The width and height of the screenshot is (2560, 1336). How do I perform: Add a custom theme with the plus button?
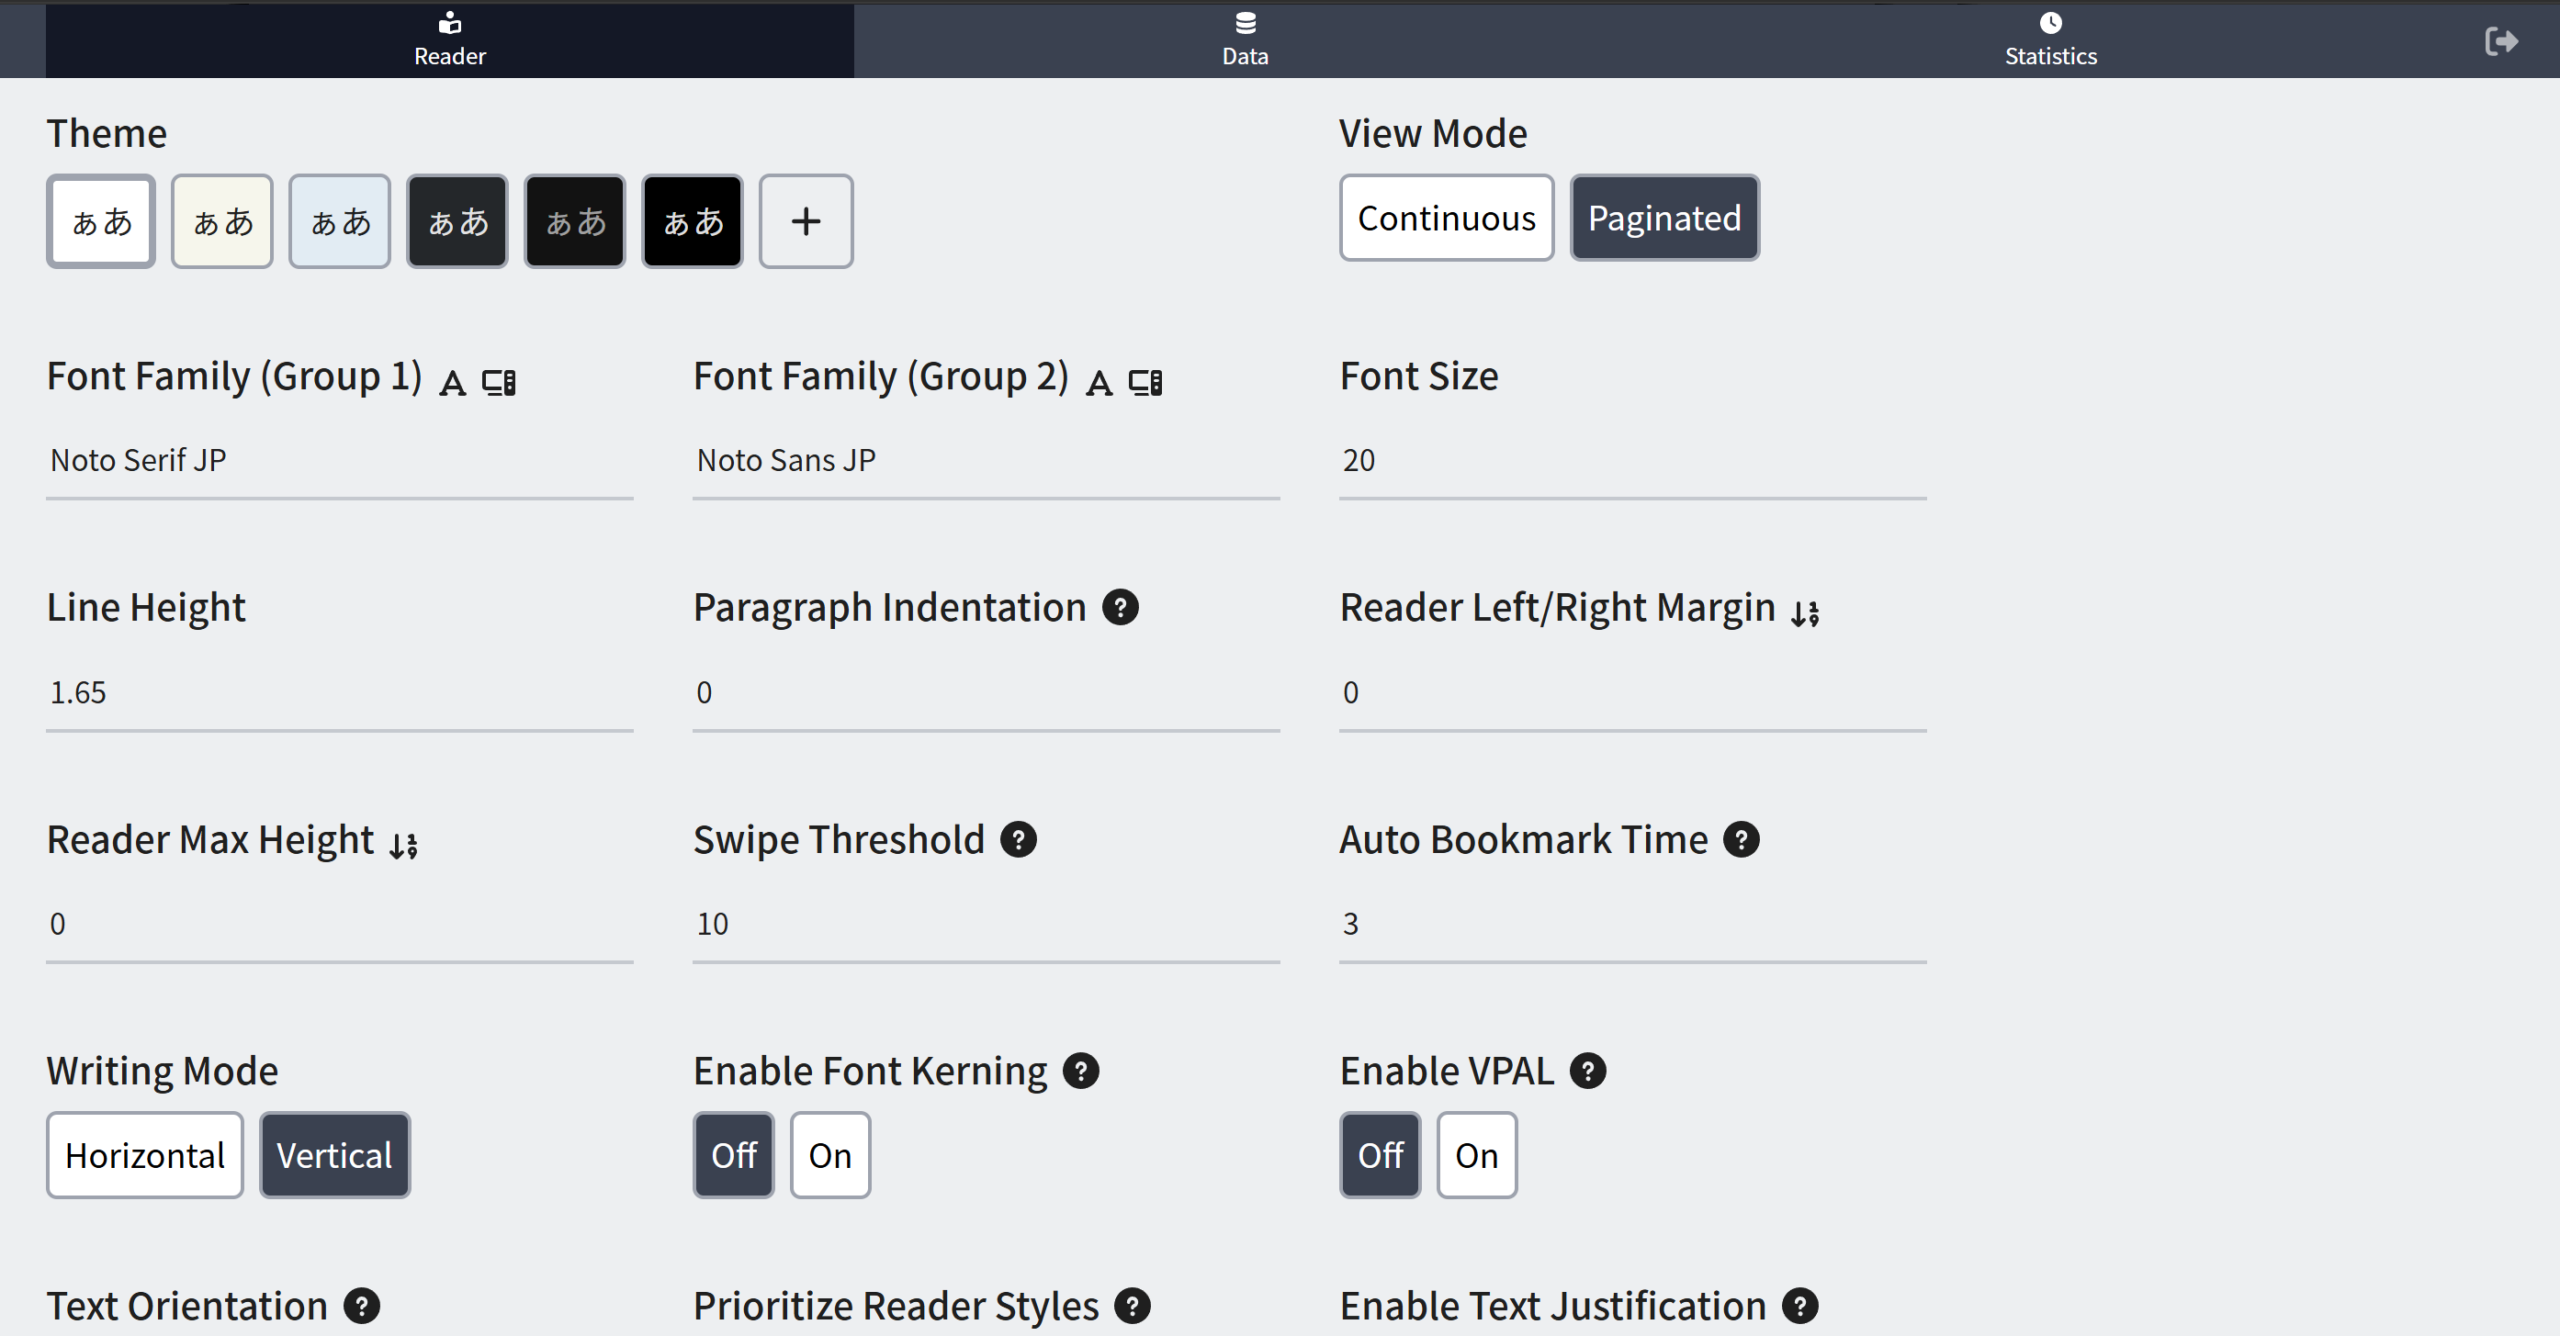tap(806, 222)
